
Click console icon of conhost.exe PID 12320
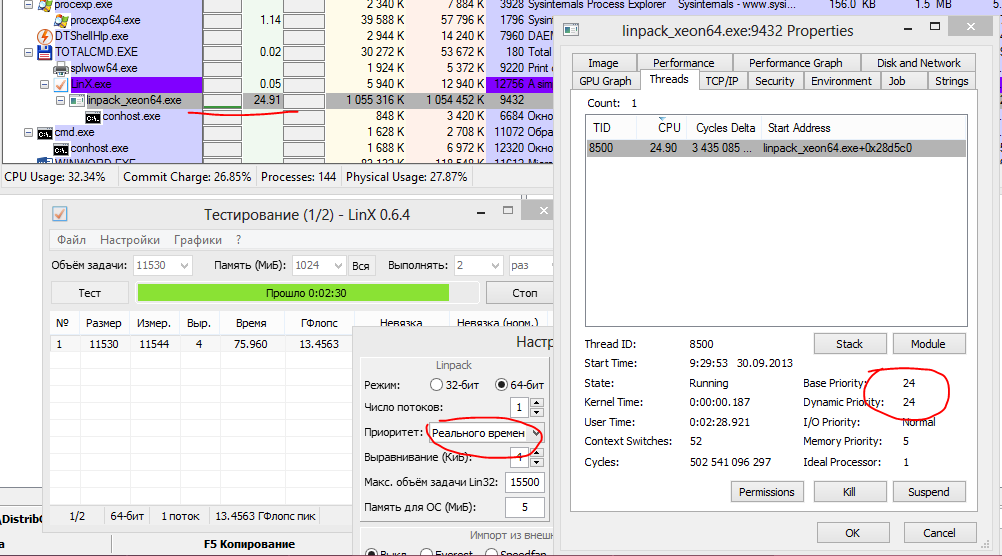pos(61,149)
